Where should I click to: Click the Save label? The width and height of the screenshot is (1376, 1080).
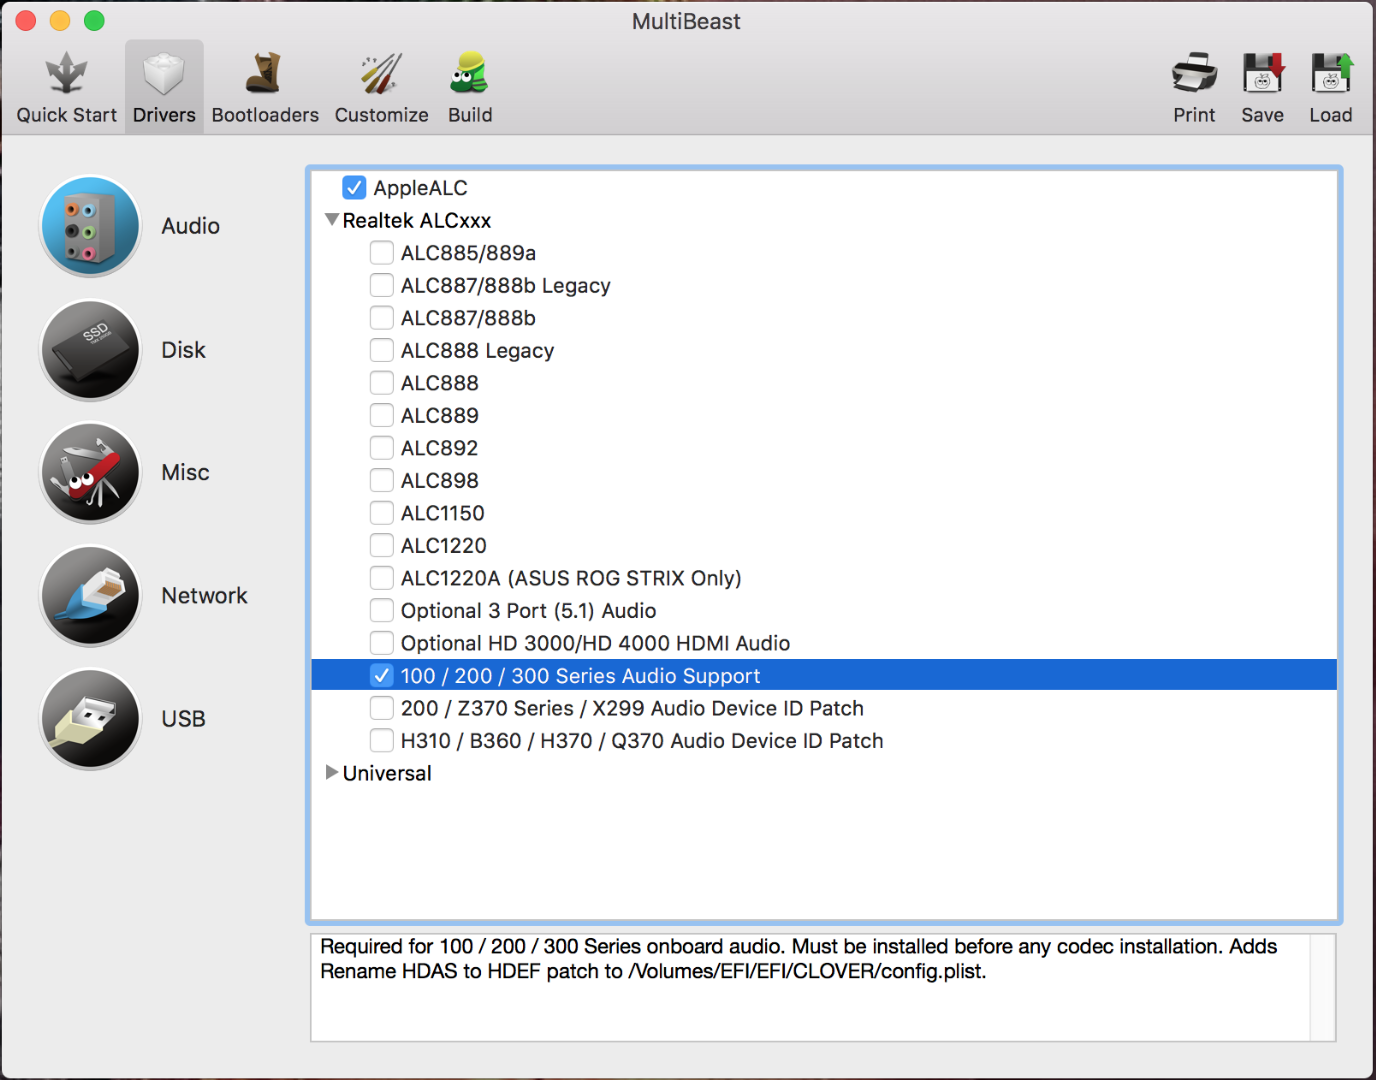click(x=1263, y=115)
